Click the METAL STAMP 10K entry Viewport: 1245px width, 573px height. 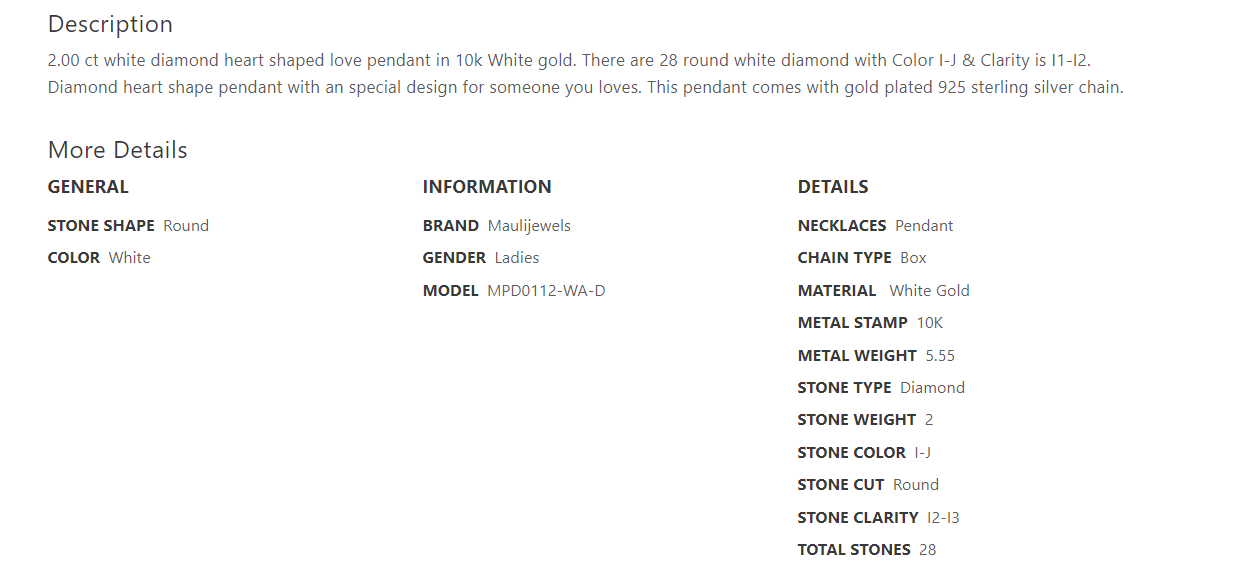click(870, 323)
